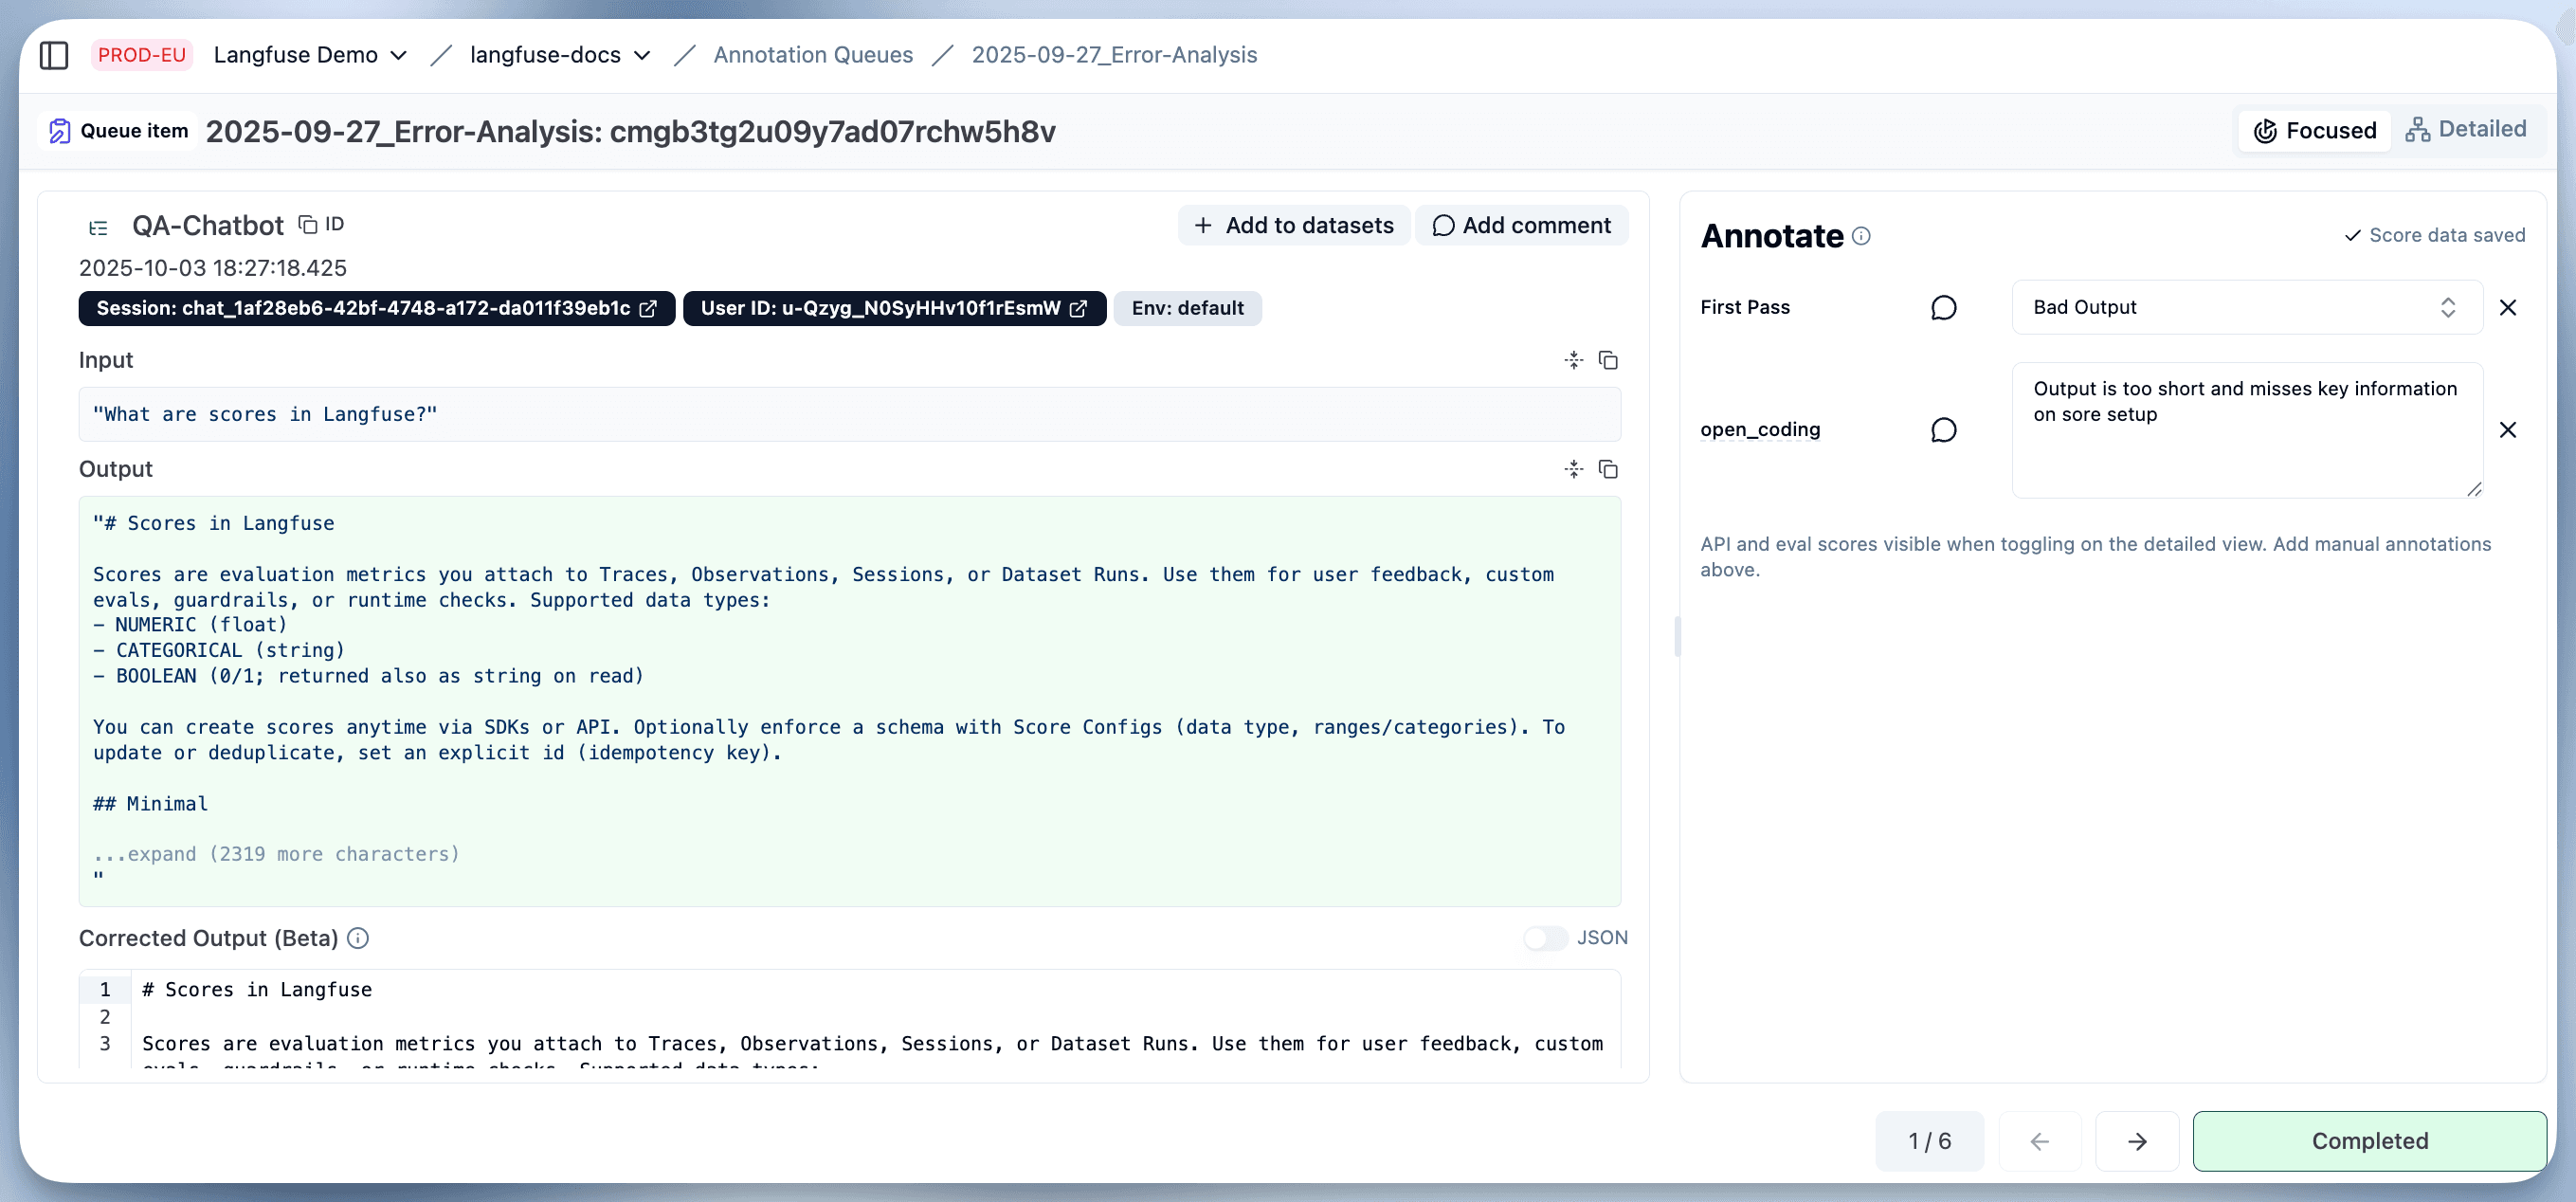Viewport: 2576px width, 1202px height.
Task: Go to Annotation Queues breadcrumb
Action: 813,55
